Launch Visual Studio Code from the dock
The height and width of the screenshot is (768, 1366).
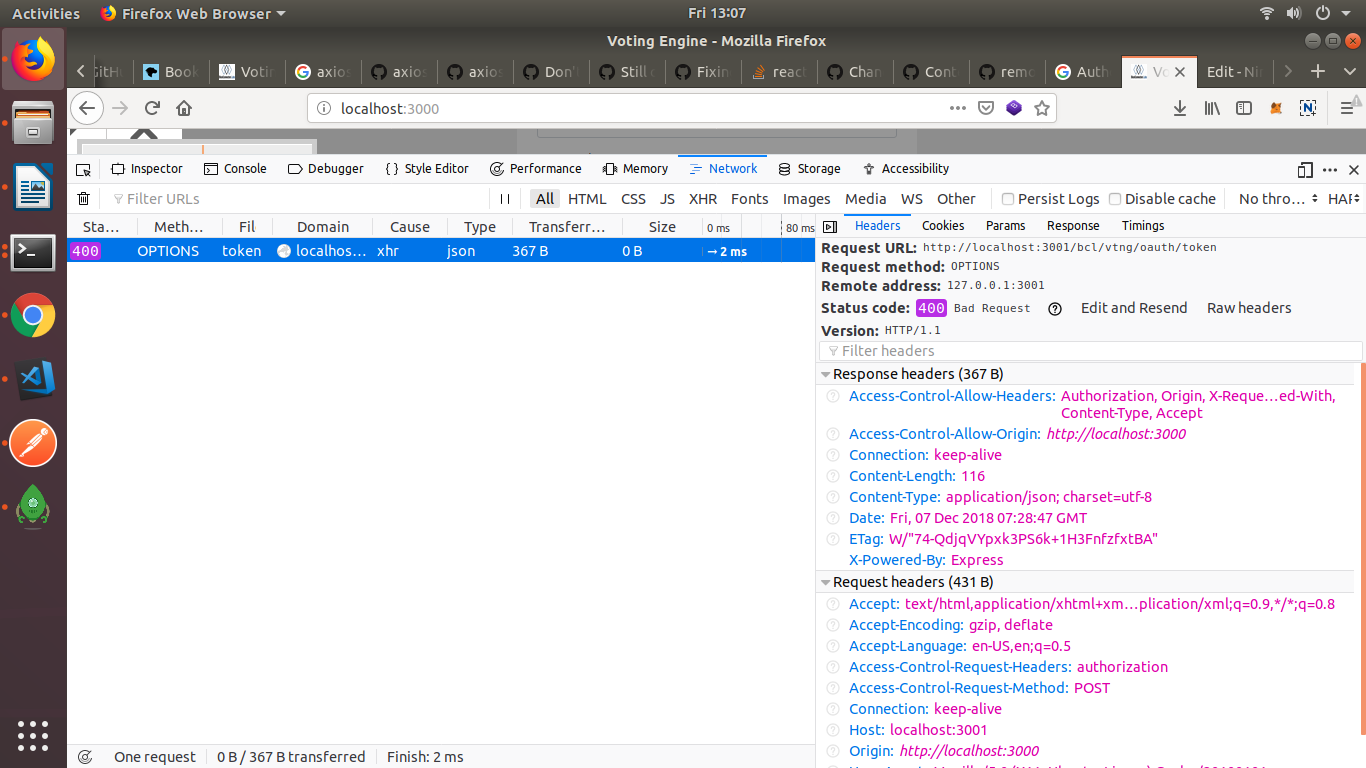click(x=36, y=380)
